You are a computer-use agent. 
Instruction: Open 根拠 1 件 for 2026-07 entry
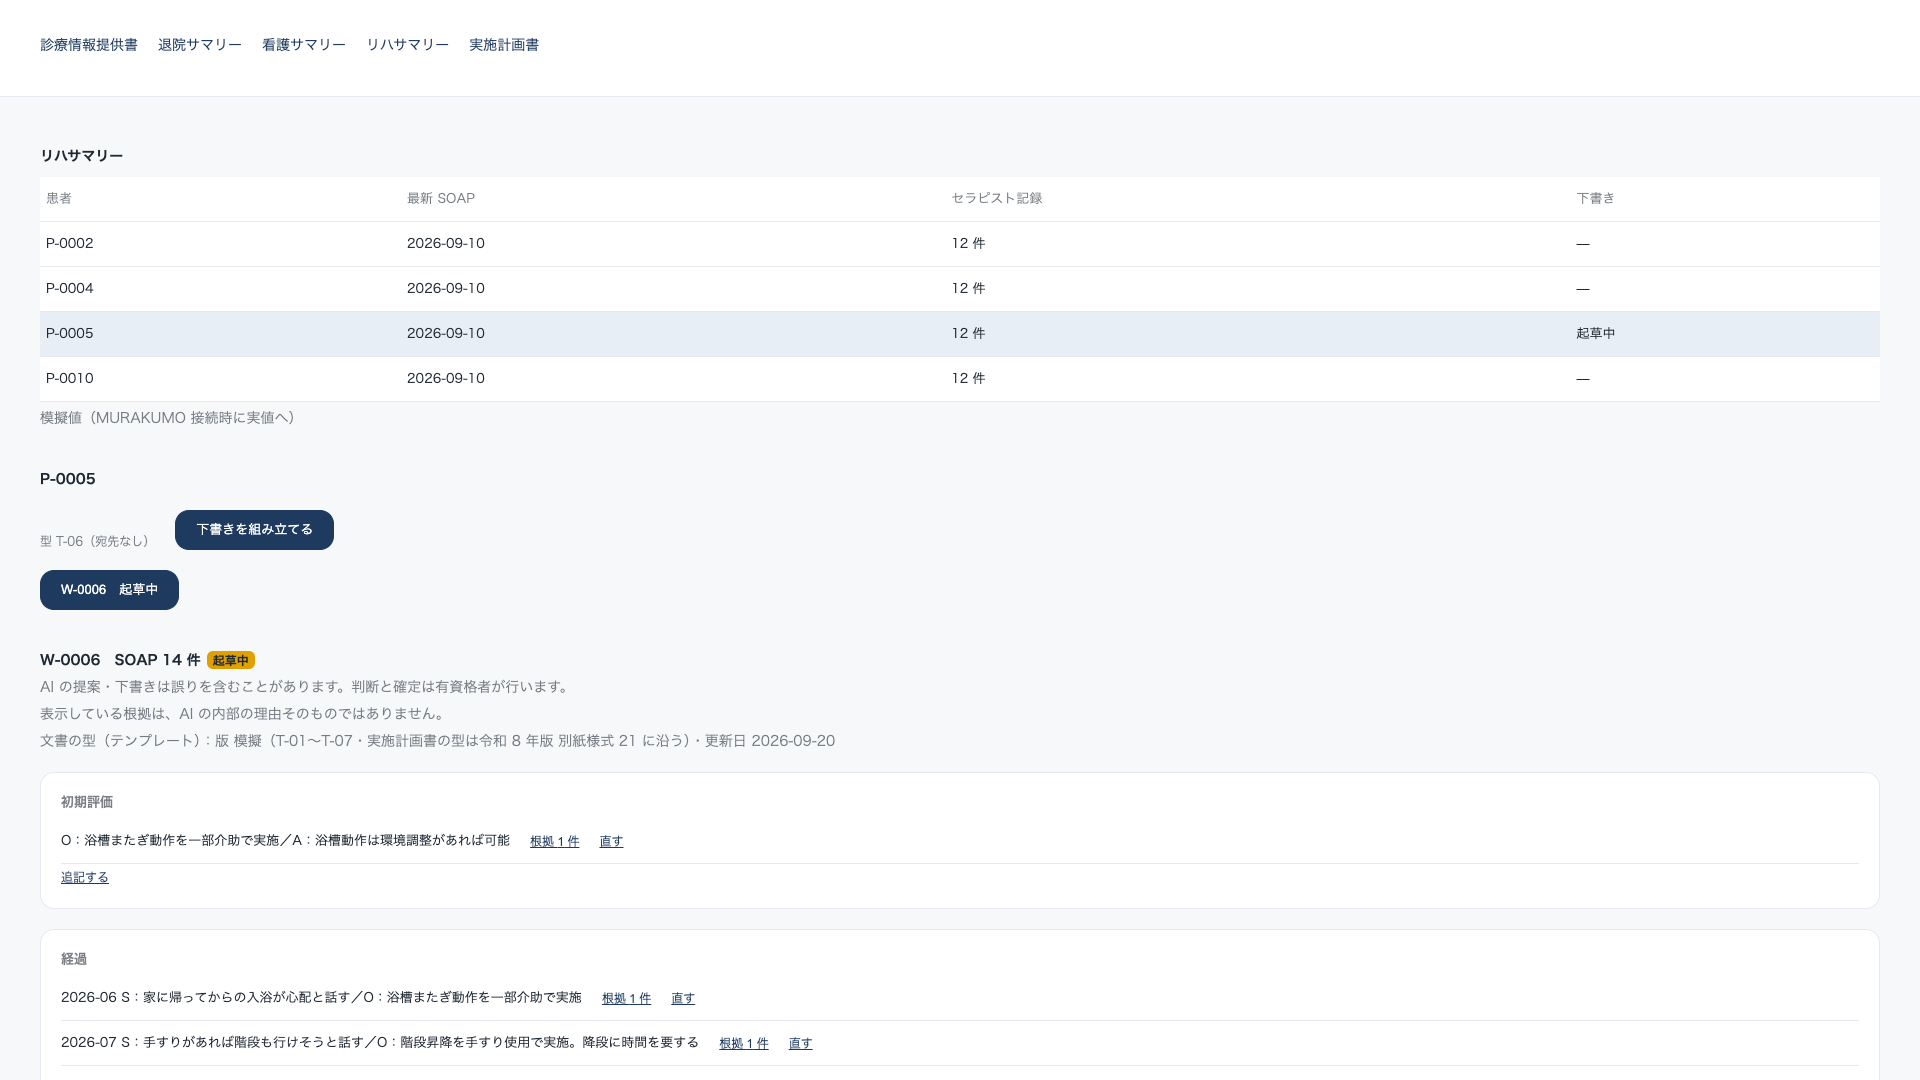click(x=744, y=1044)
